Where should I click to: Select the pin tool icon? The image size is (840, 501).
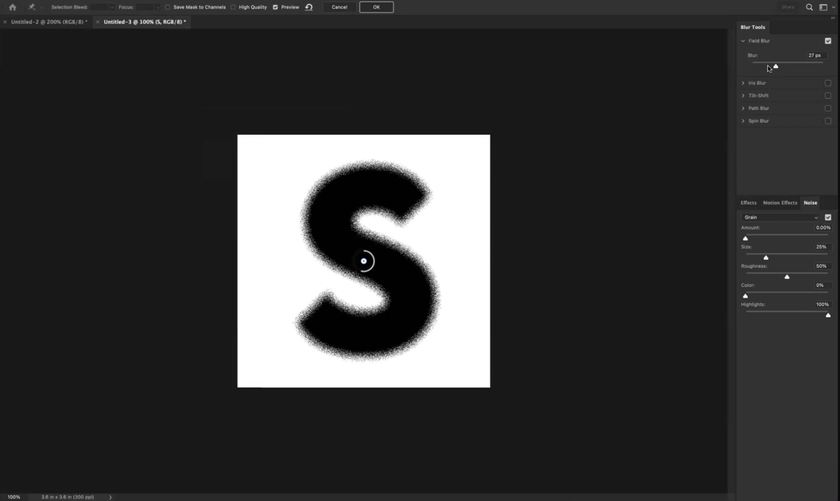pyautogui.click(x=31, y=7)
